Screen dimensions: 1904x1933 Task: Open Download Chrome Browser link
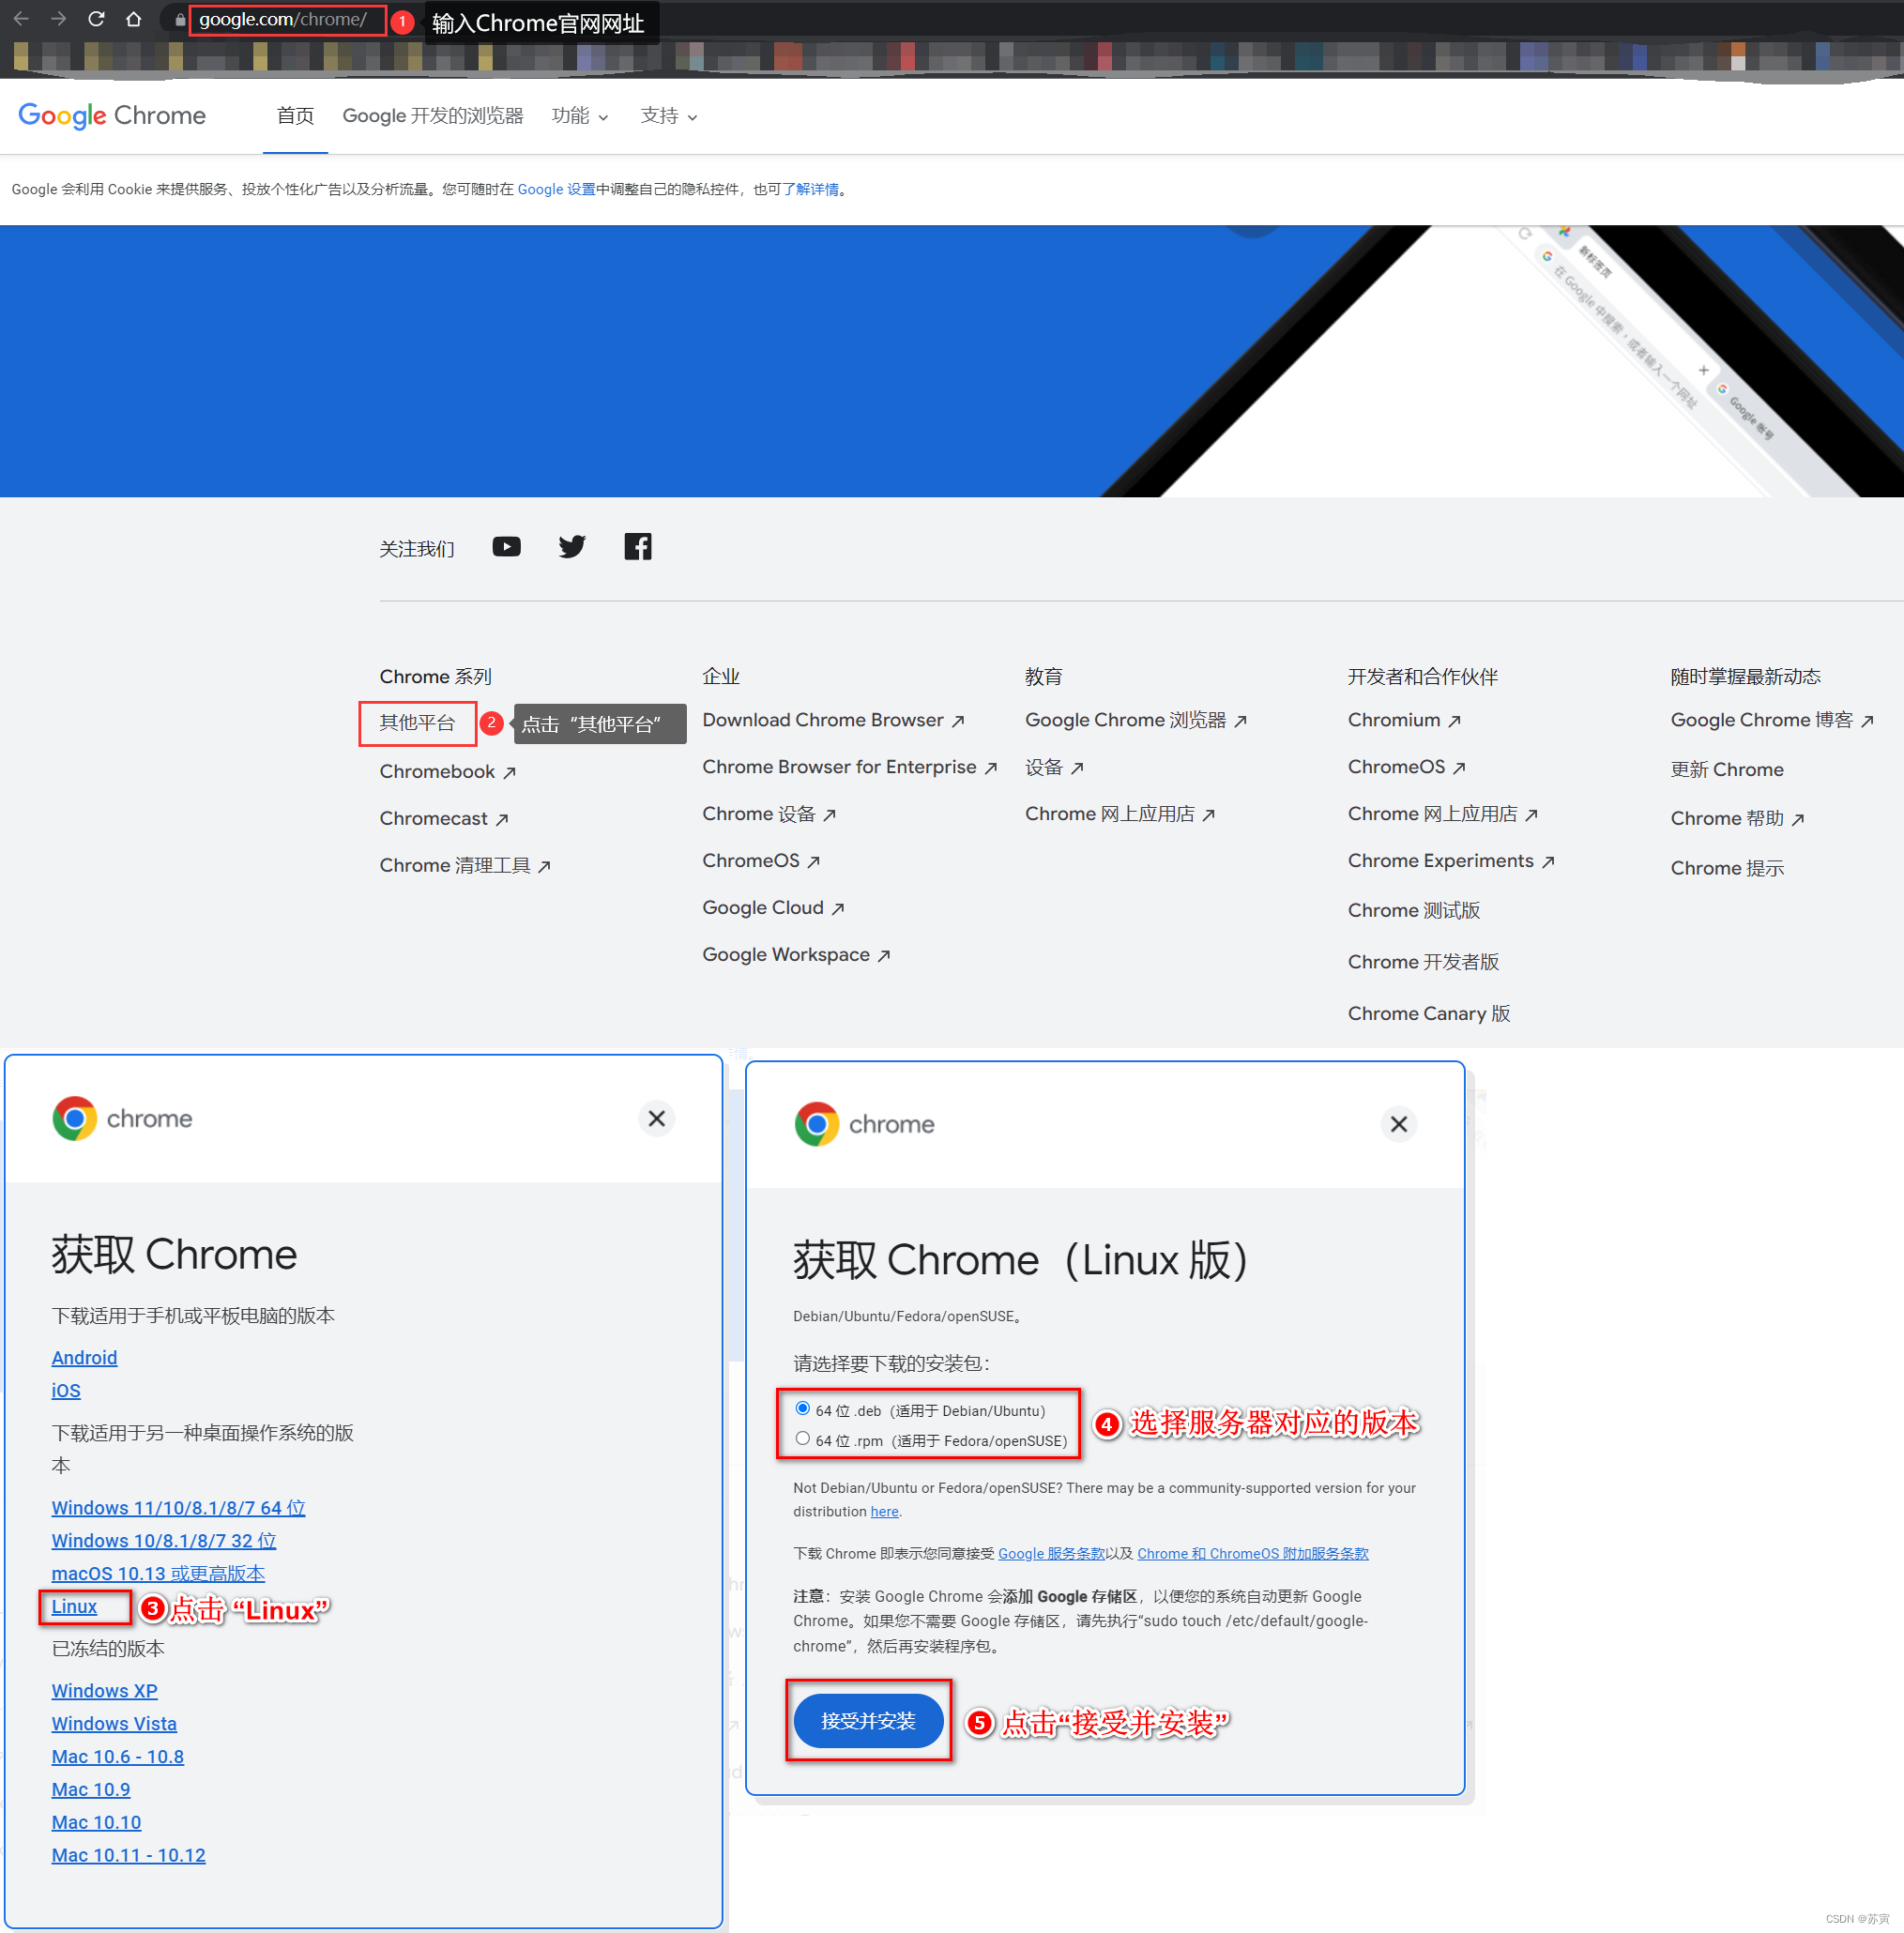pyautogui.click(x=833, y=720)
